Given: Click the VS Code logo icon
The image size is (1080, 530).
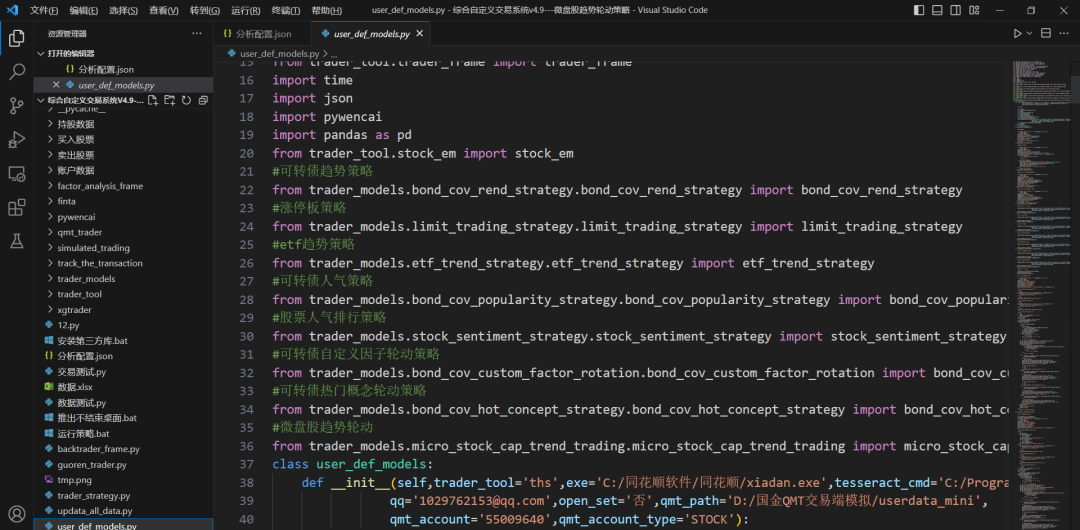Looking at the screenshot, I should click(x=12, y=10).
